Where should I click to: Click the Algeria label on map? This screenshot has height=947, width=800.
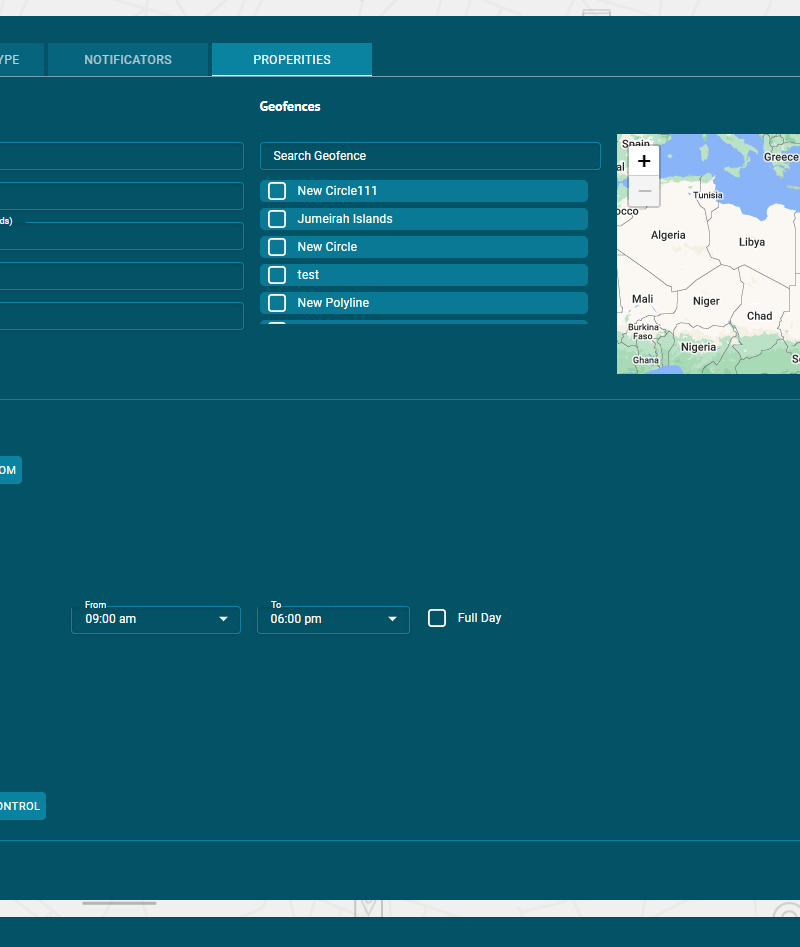(x=668, y=235)
